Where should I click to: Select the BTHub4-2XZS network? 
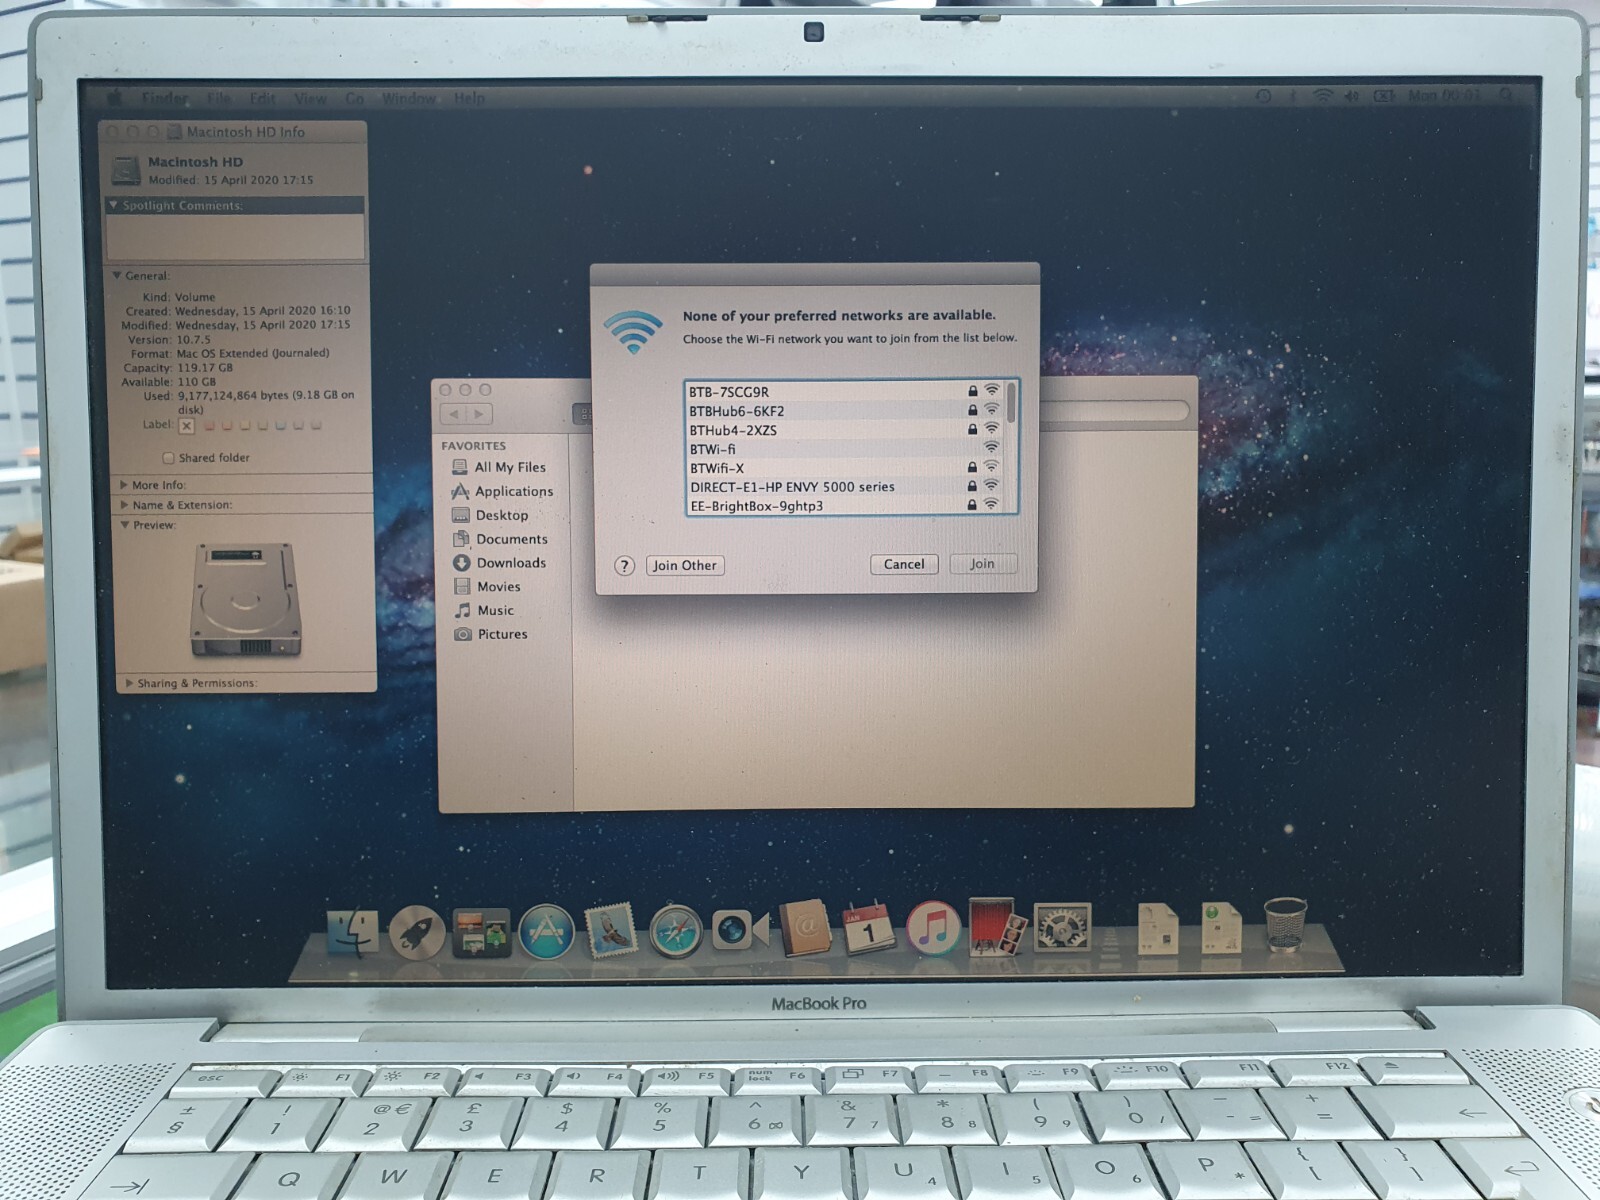click(x=845, y=430)
